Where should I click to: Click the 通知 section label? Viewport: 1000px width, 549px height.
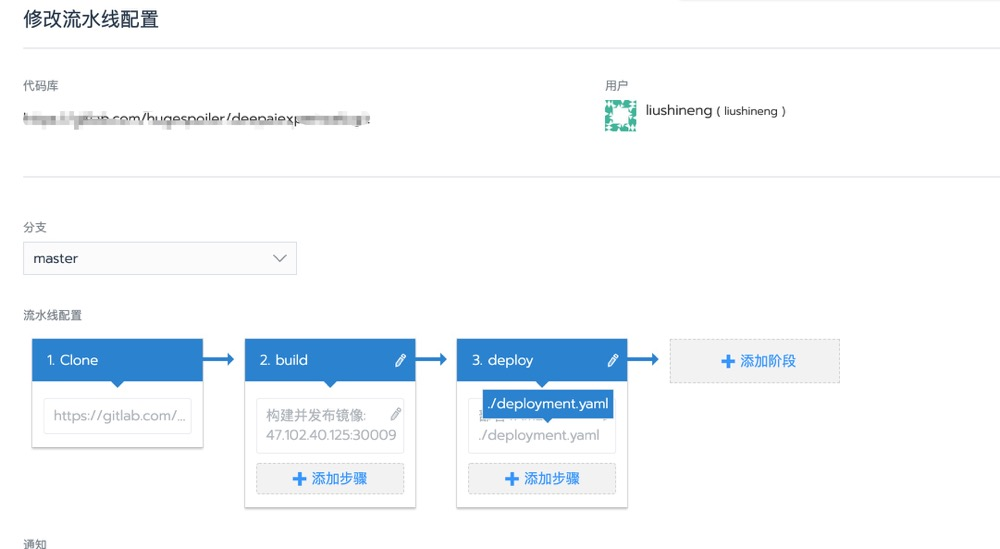click(x=35, y=544)
